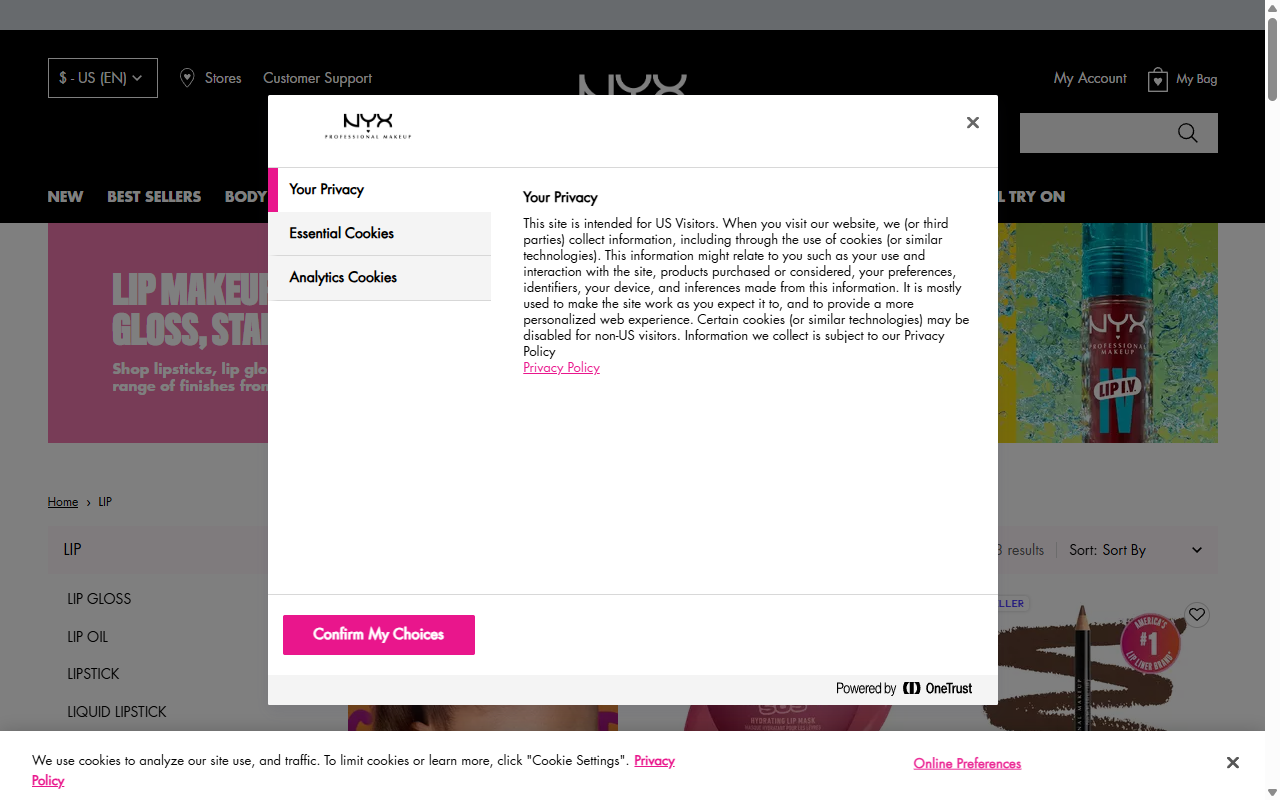Open the BEST SELLERS menu item

[x=154, y=197]
